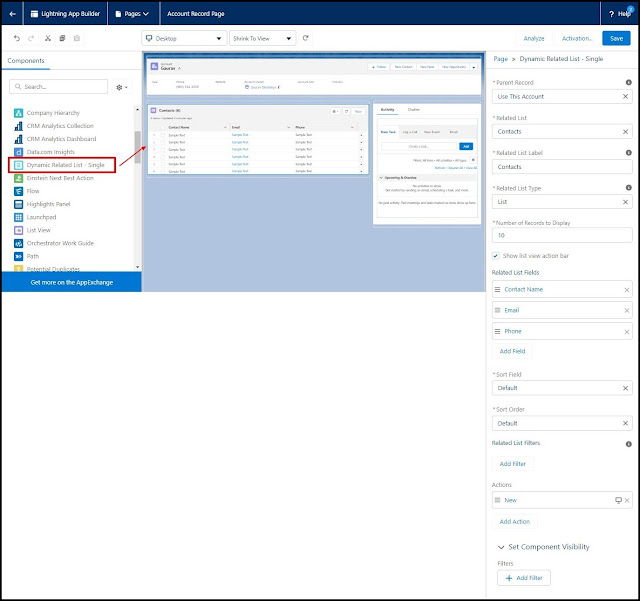Redo the last change
640x601 pixels.
pyautogui.click(x=31, y=38)
